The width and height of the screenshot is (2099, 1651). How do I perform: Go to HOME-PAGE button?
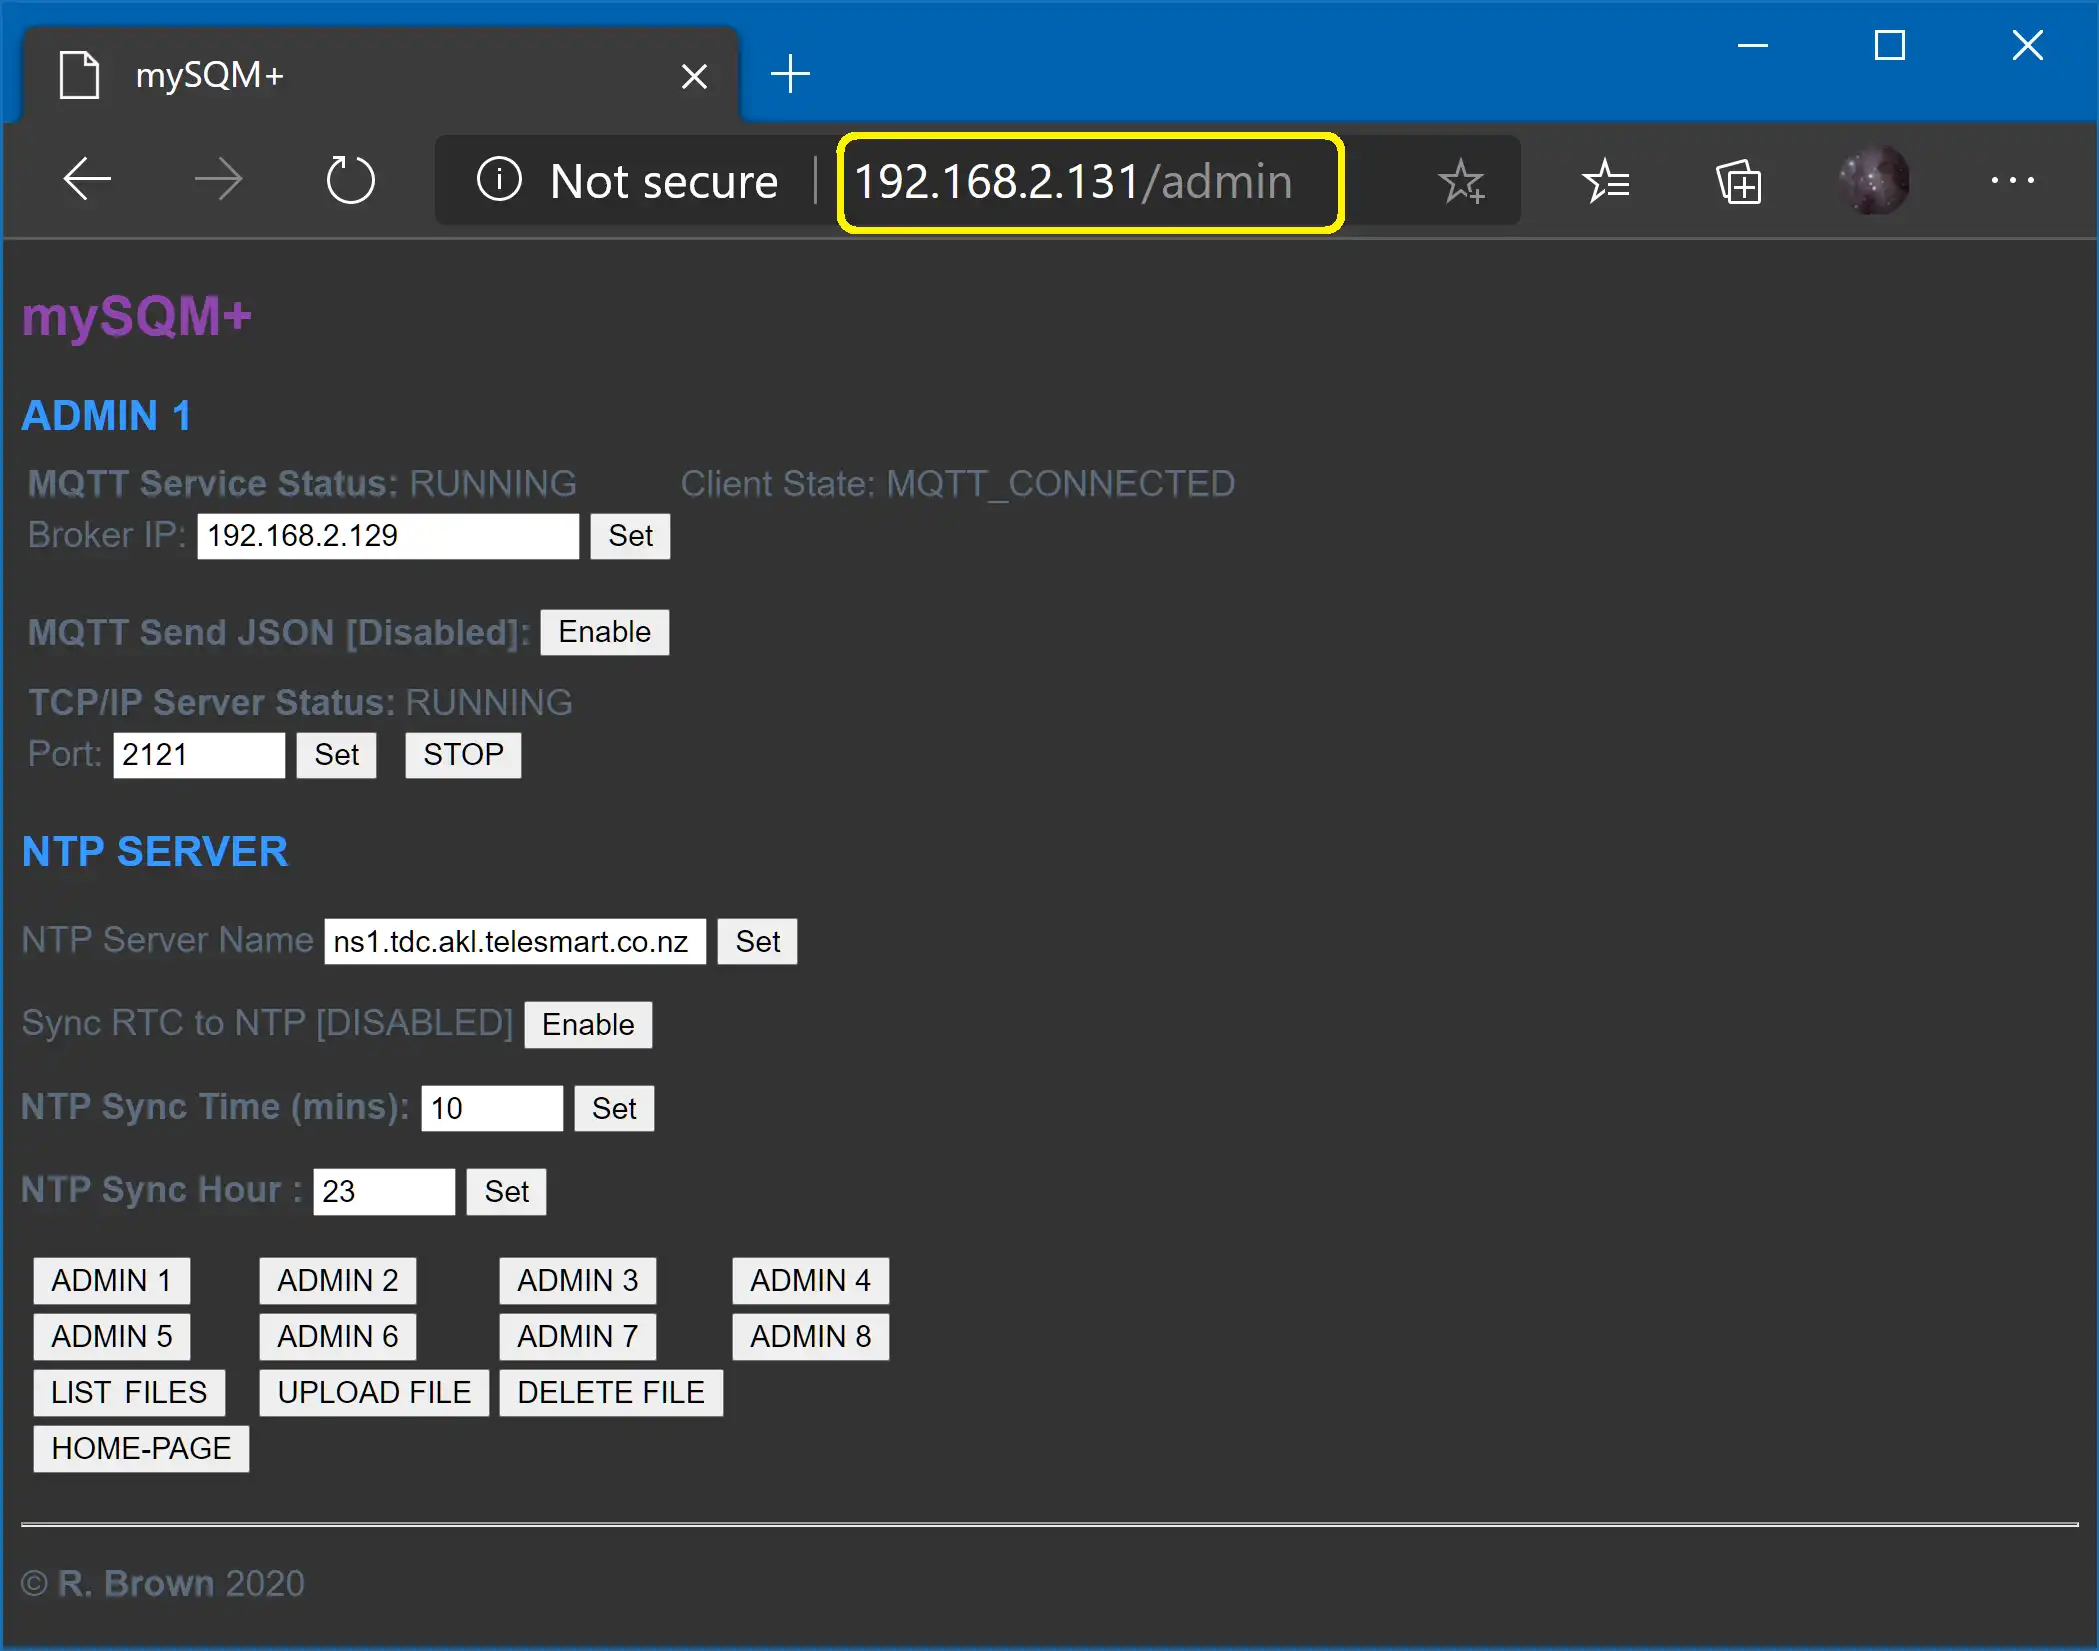point(141,1449)
